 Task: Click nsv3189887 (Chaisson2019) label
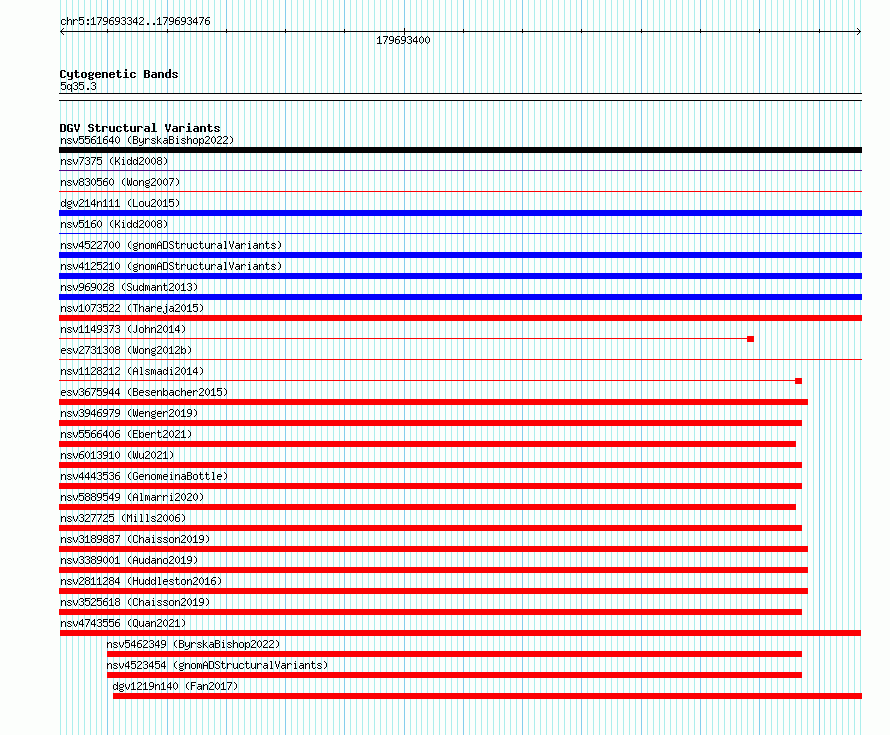pos(135,539)
